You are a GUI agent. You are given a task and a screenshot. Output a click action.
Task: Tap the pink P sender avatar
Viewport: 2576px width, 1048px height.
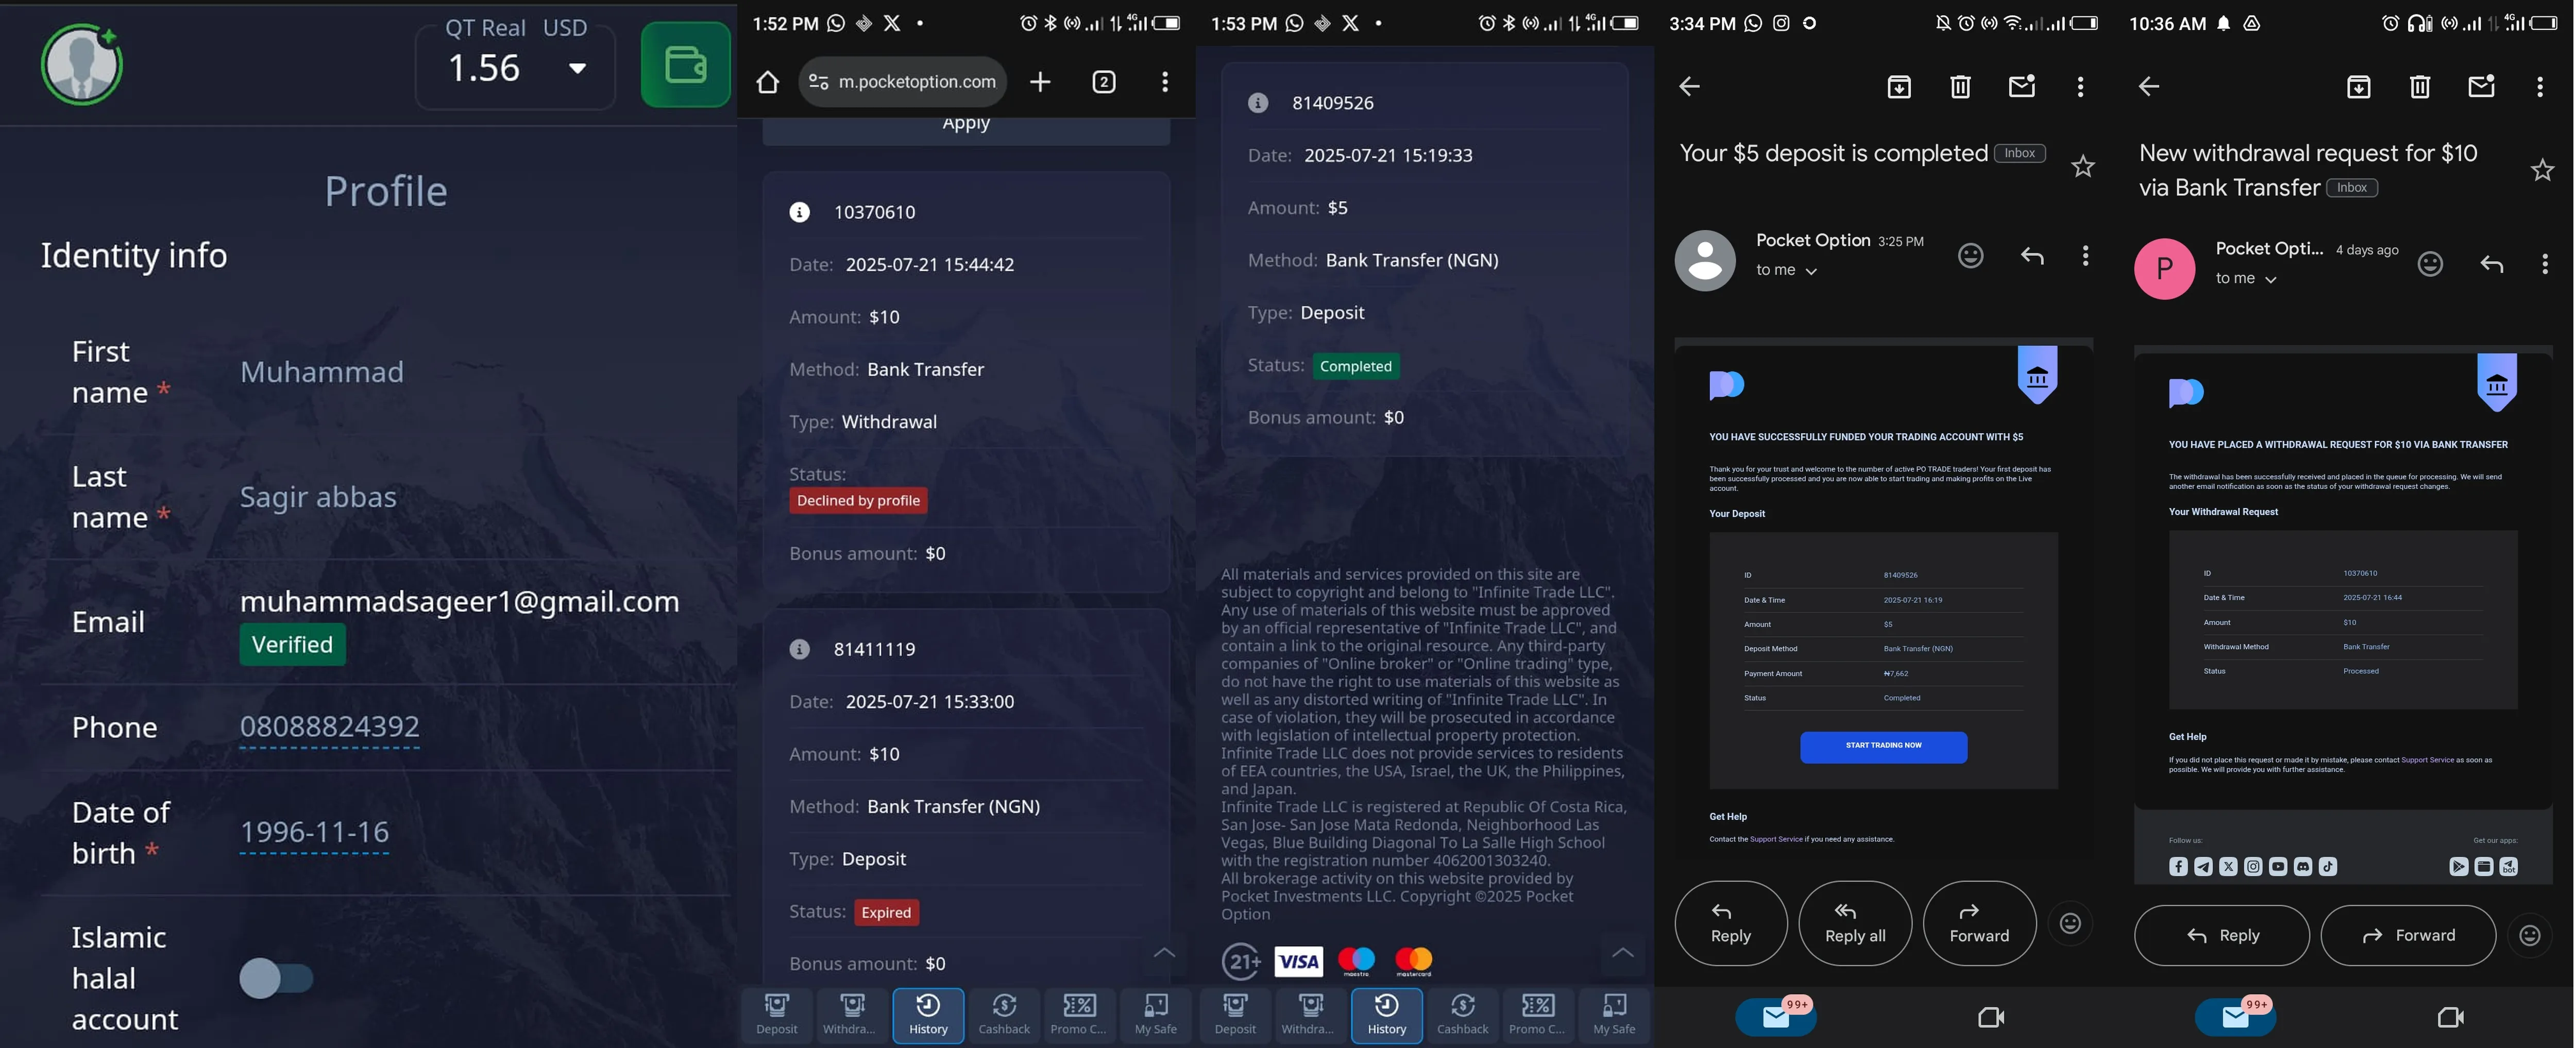coord(2165,268)
